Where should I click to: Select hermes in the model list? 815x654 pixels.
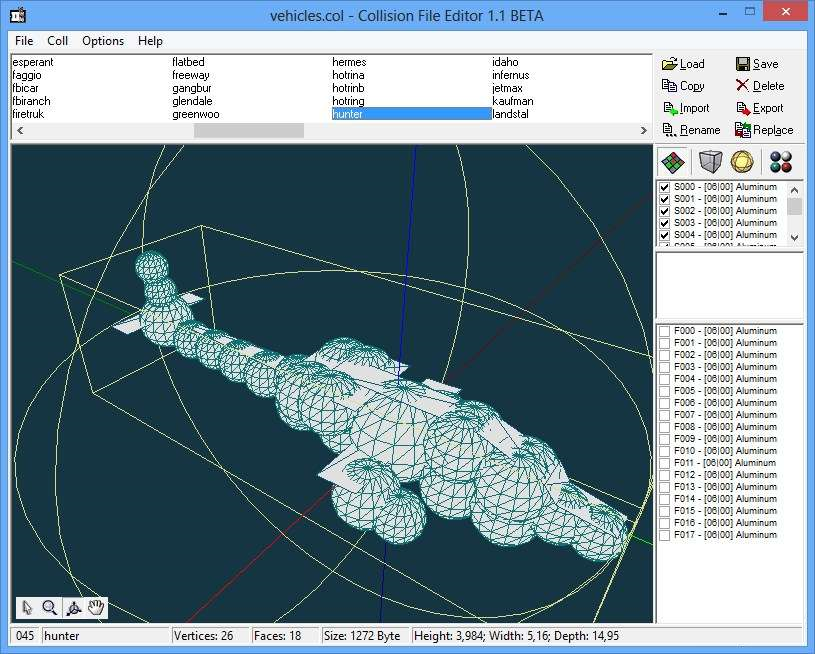[349, 62]
